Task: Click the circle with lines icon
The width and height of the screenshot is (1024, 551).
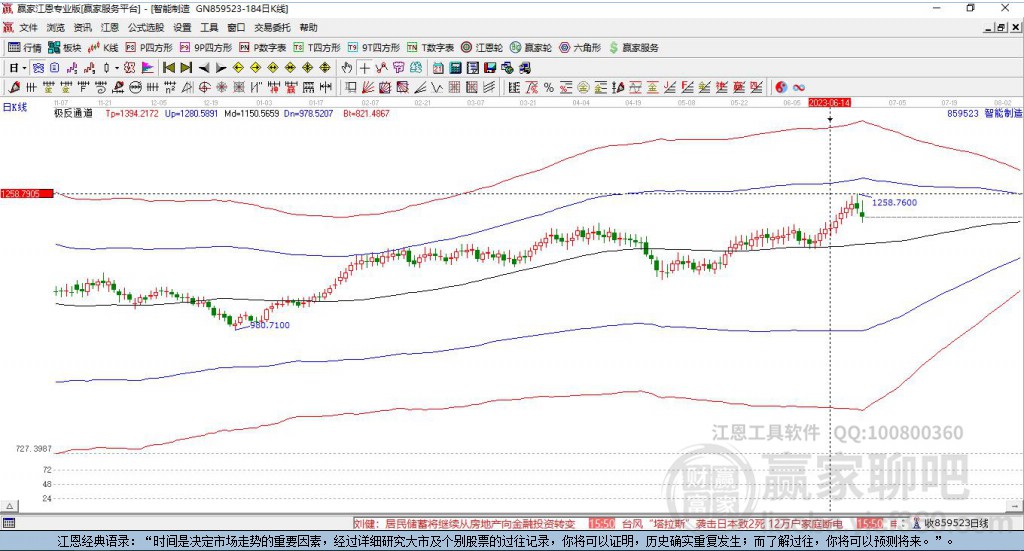Action: [135, 87]
